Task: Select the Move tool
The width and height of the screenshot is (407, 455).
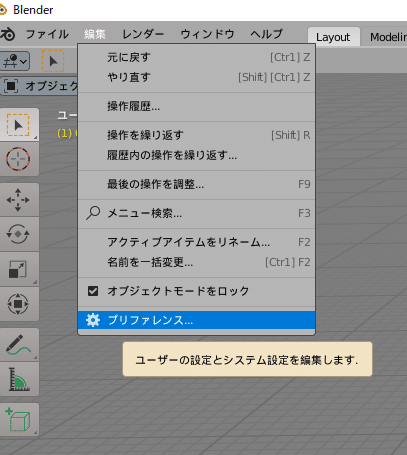Action: [19, 200]
